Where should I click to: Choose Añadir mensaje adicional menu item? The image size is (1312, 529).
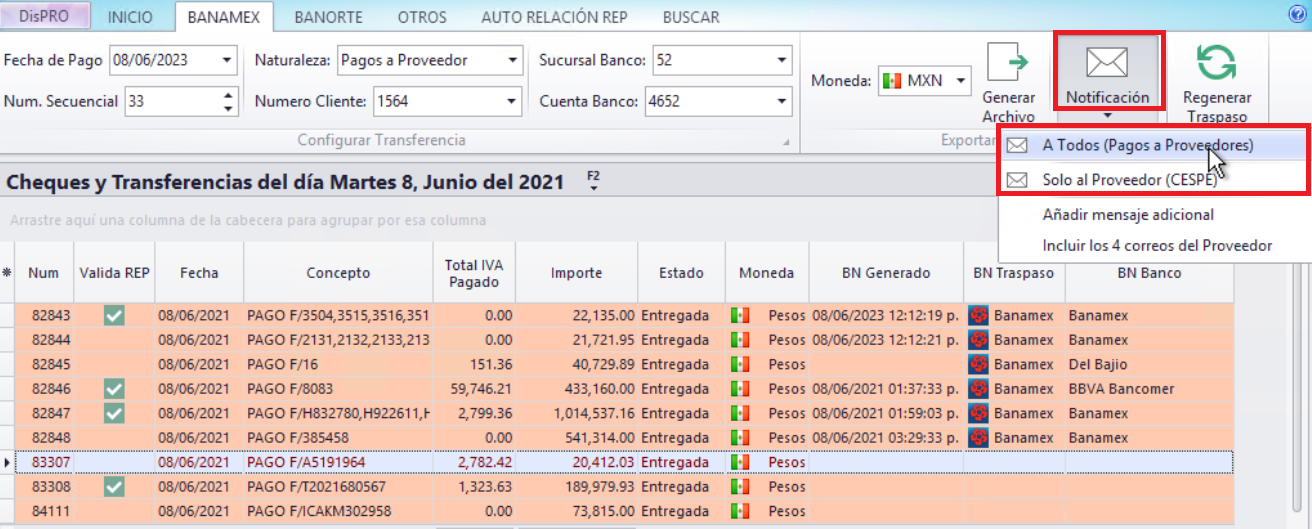[x=1128, y=214]
